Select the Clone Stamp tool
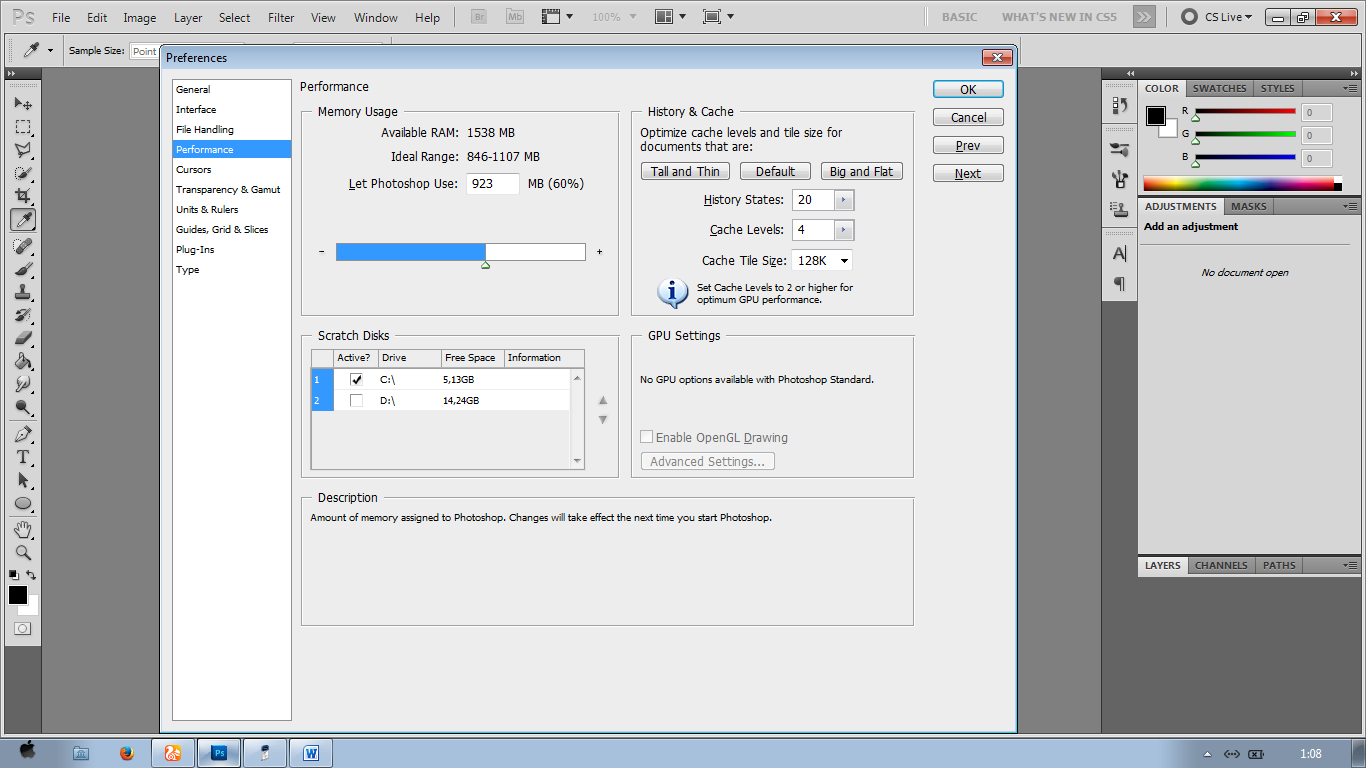The height and width of the screenshot is (768, 1366). coord(23,292)
